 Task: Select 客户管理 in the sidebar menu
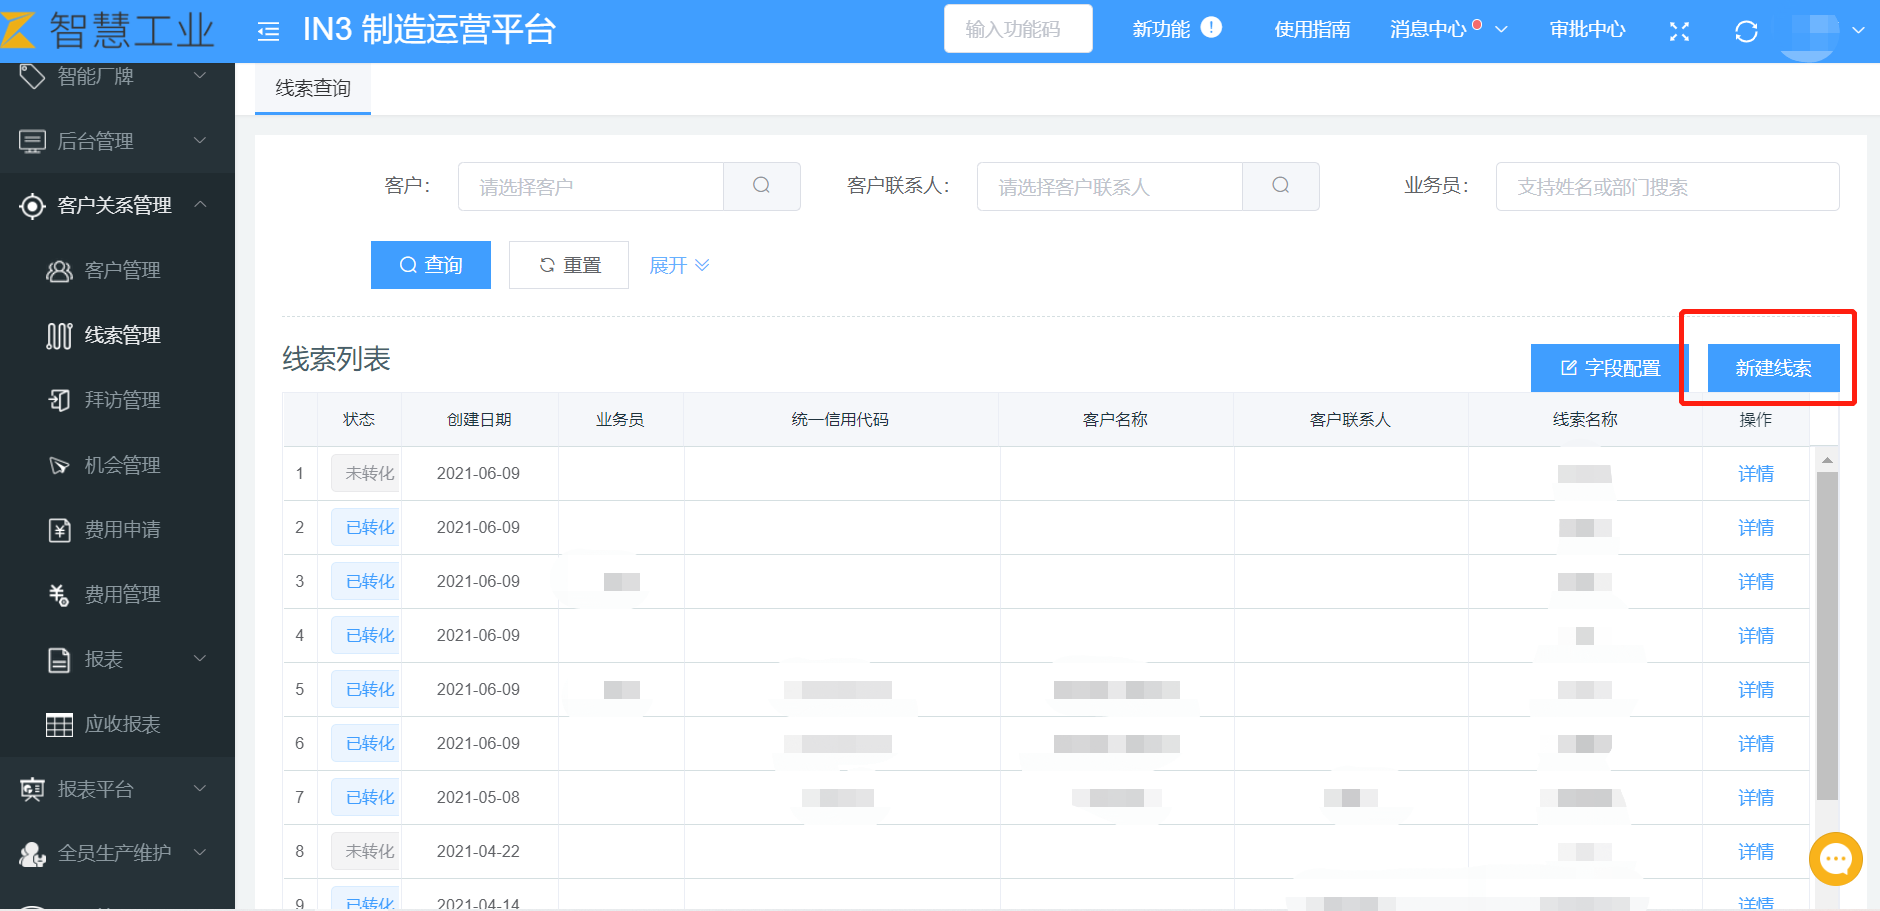click(122, 270)
